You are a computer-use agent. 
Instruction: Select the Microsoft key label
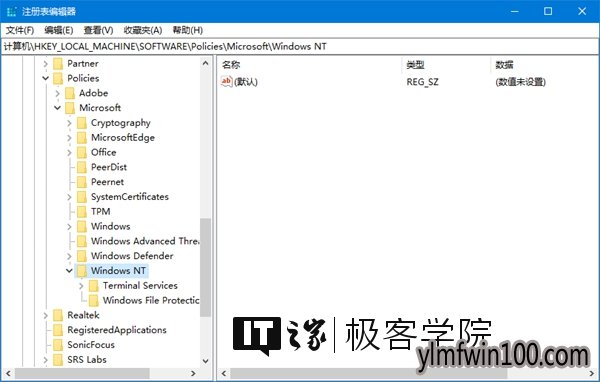point(100,108)
